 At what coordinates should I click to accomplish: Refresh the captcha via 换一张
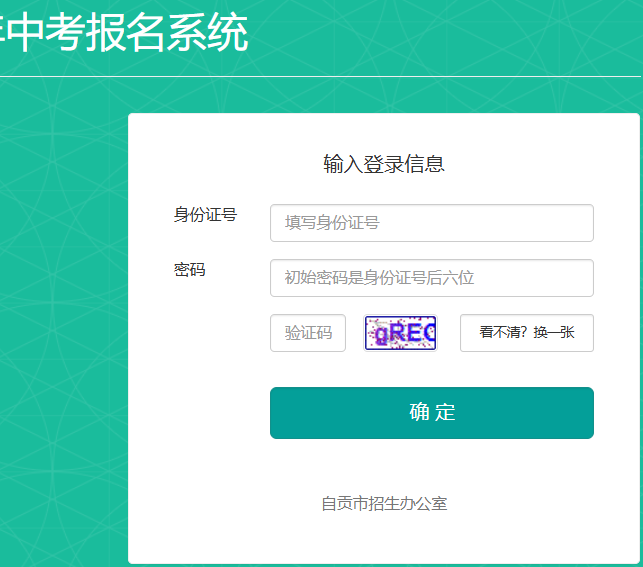(527, 333)
